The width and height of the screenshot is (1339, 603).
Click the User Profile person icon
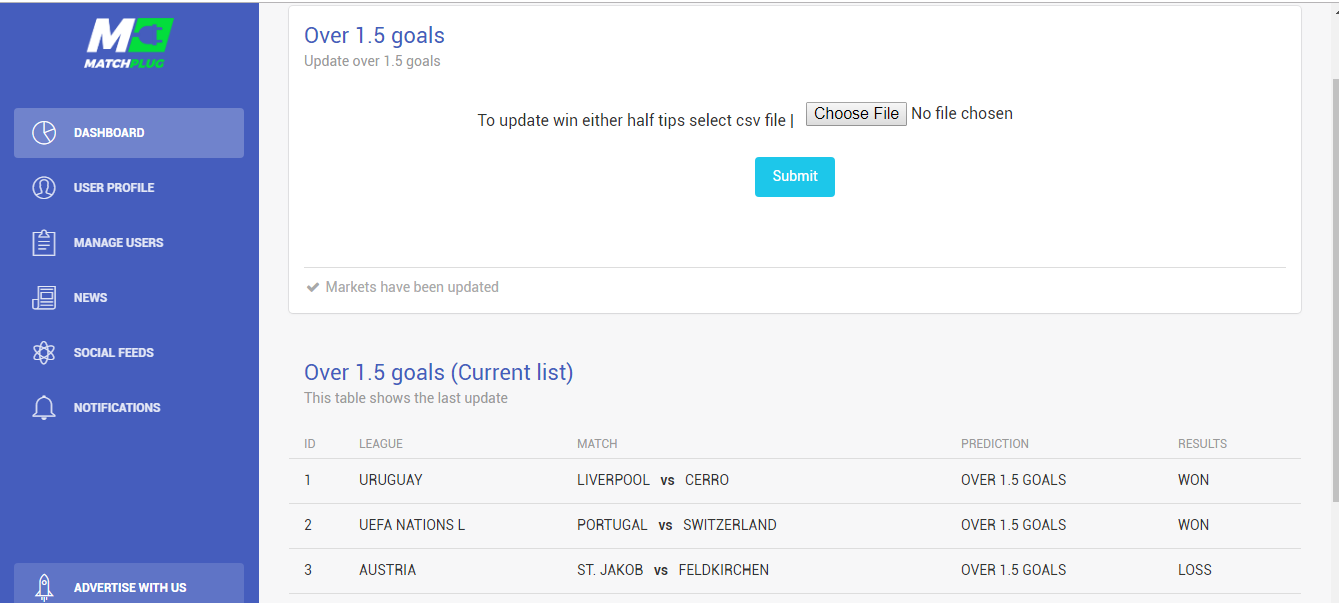pyautogui.click(x=44, y=188)
